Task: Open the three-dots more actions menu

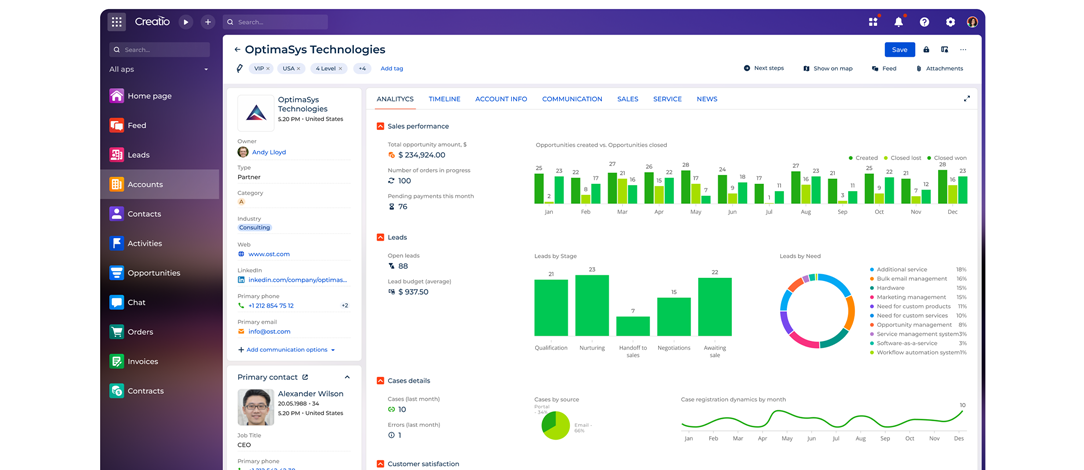Action: click(x=963, y=49)
